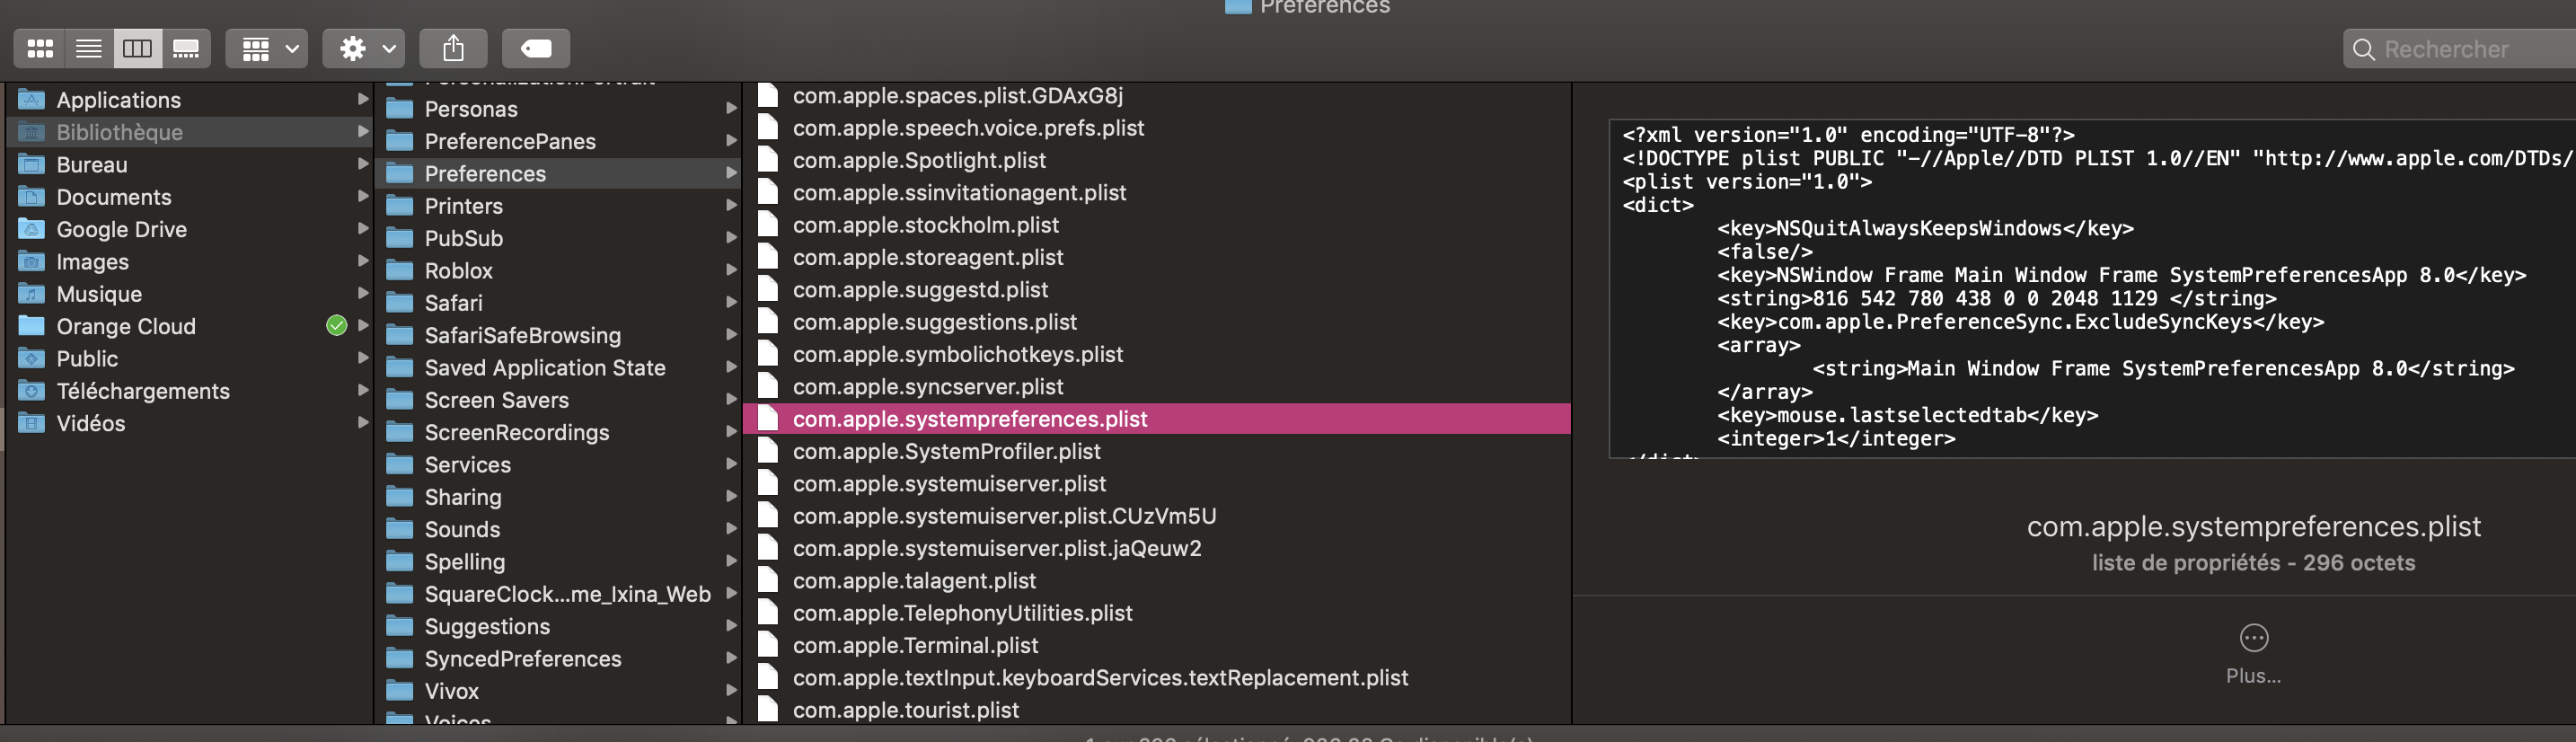The height and width of the screenshot is (742, 2576).
Task: Switch to list view mode
Action: (x=89, y=48)
